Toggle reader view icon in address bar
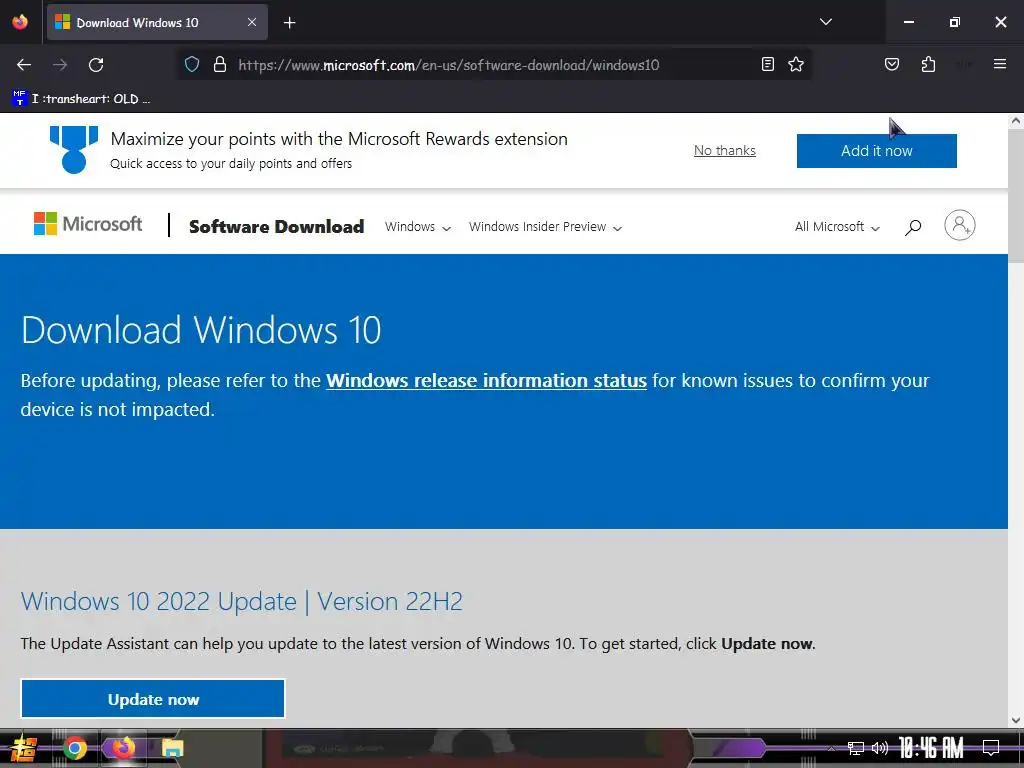The width and height of the screenshot is (1024, 768). (x=768, y=64)
